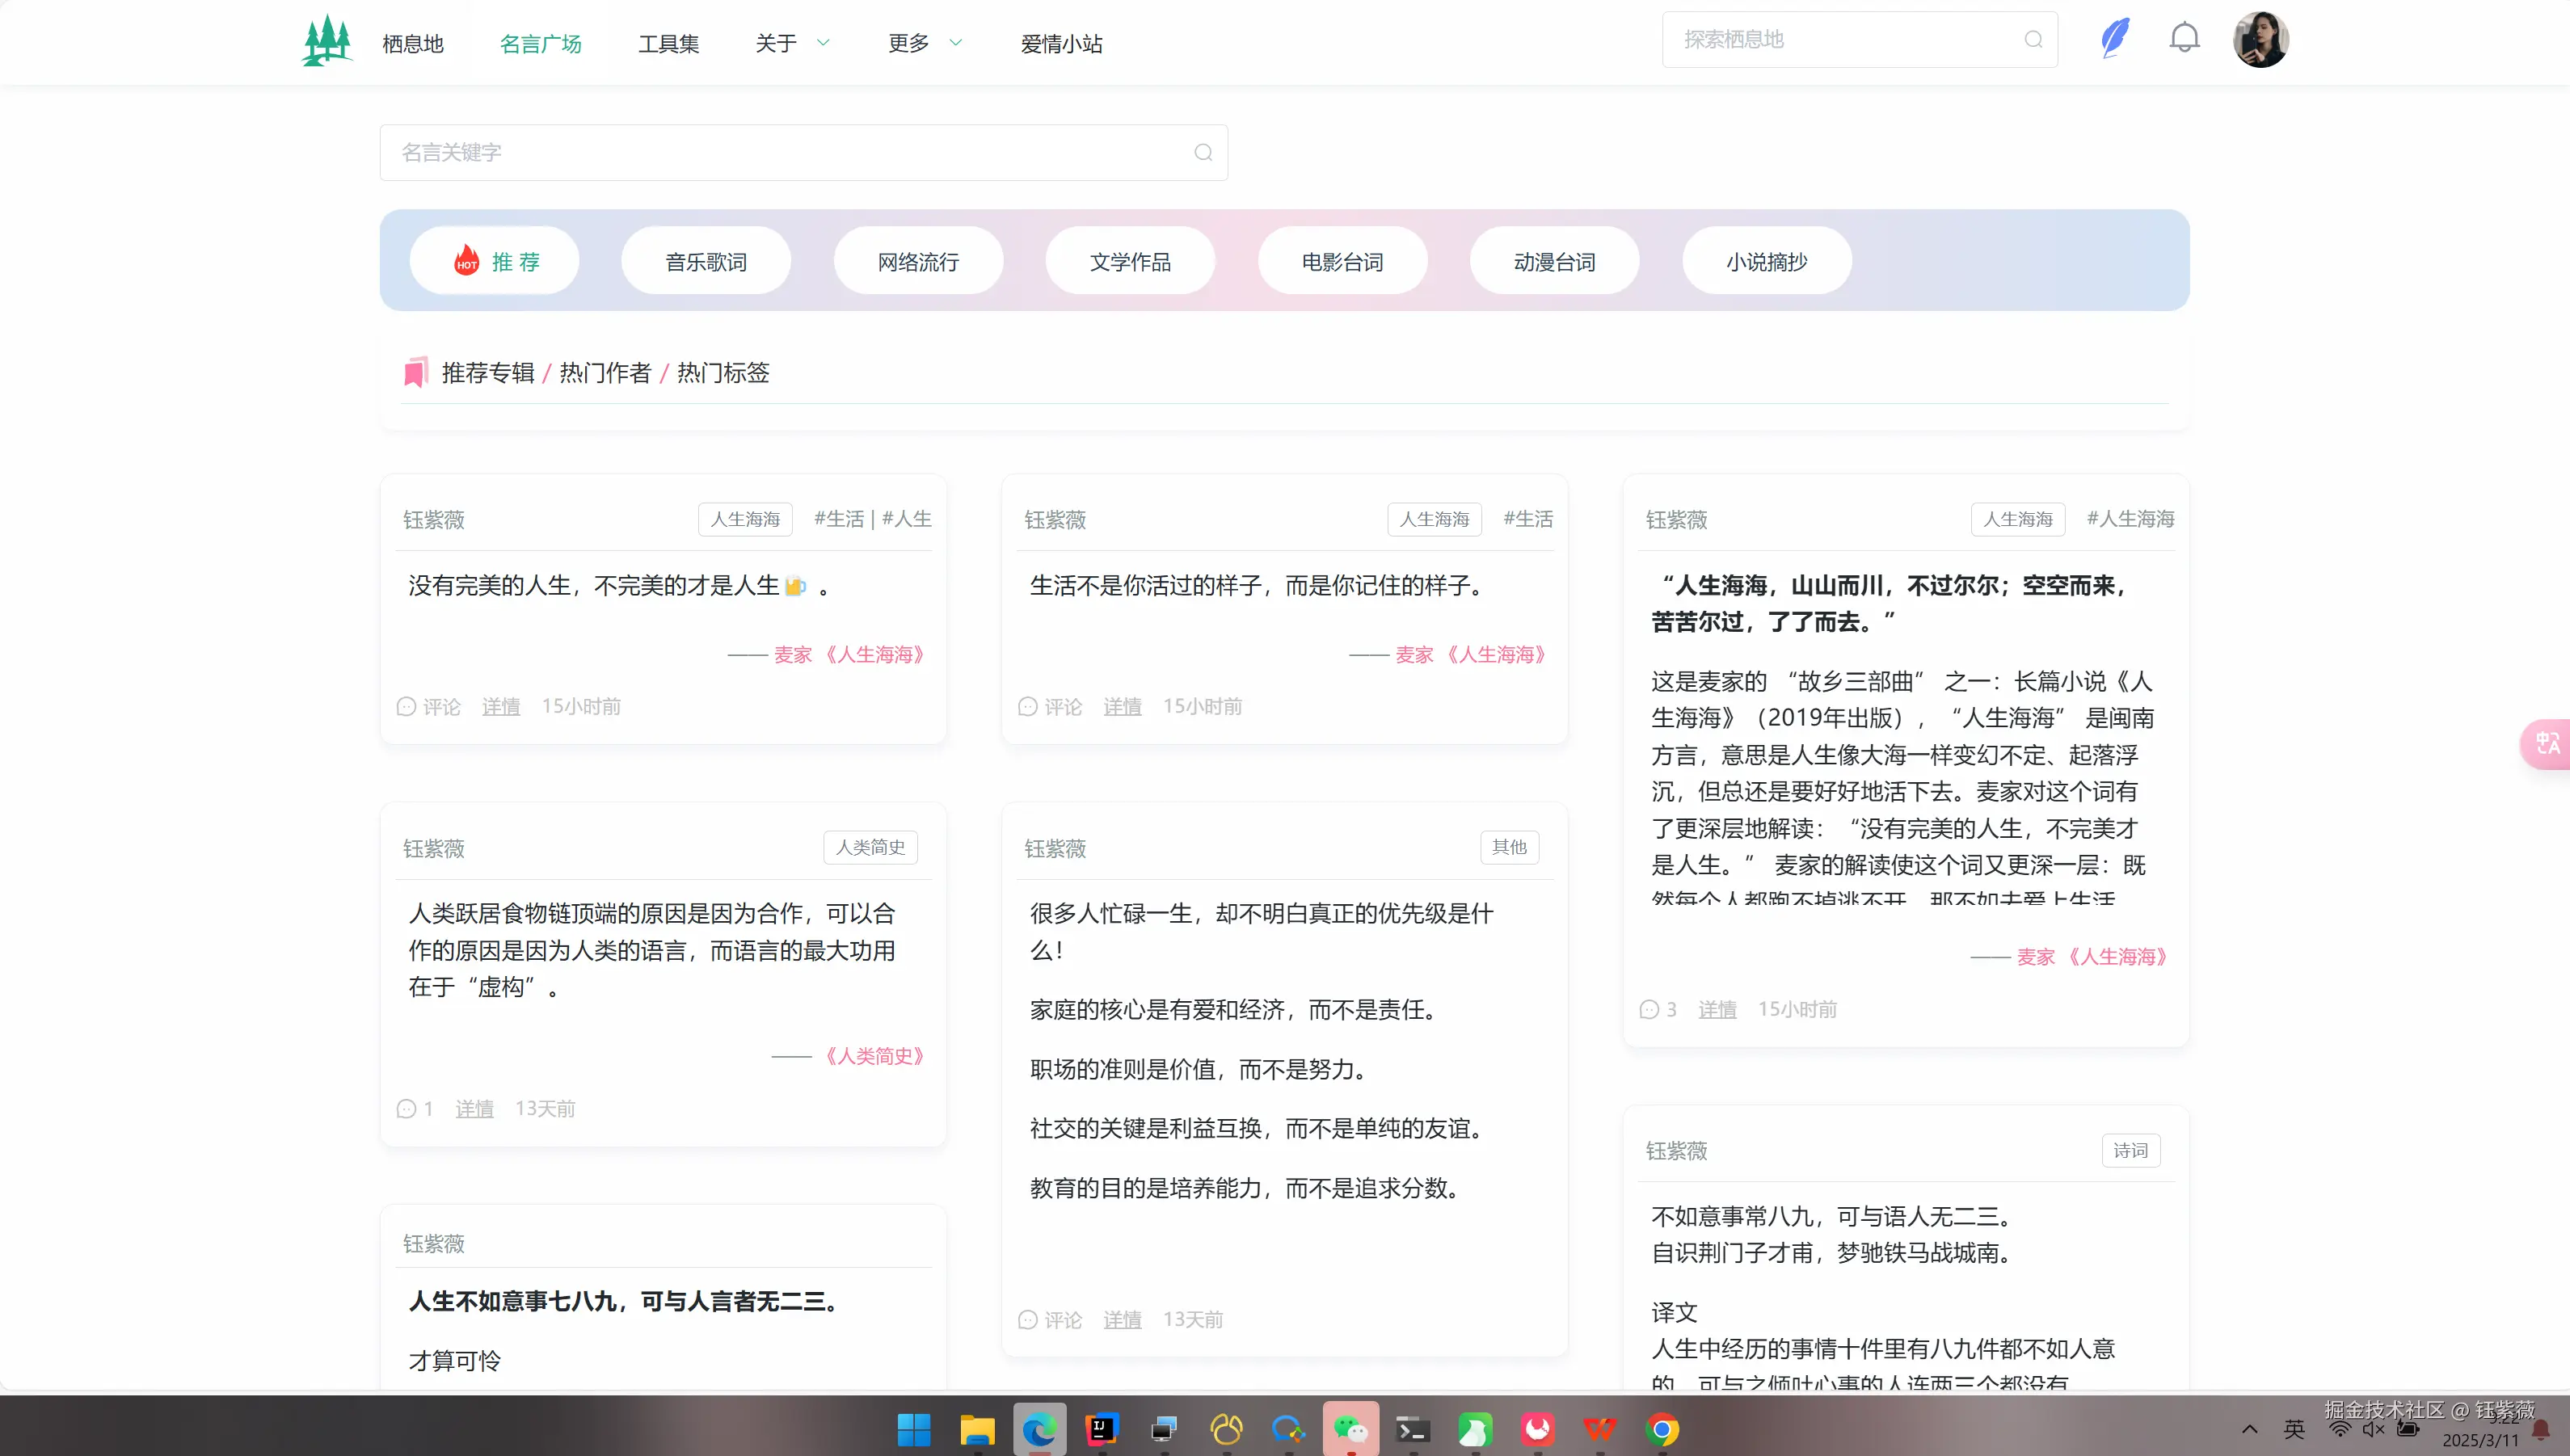Open the notification bell
This screenshot has width=2570, height=1456.
coord(2185,37)
